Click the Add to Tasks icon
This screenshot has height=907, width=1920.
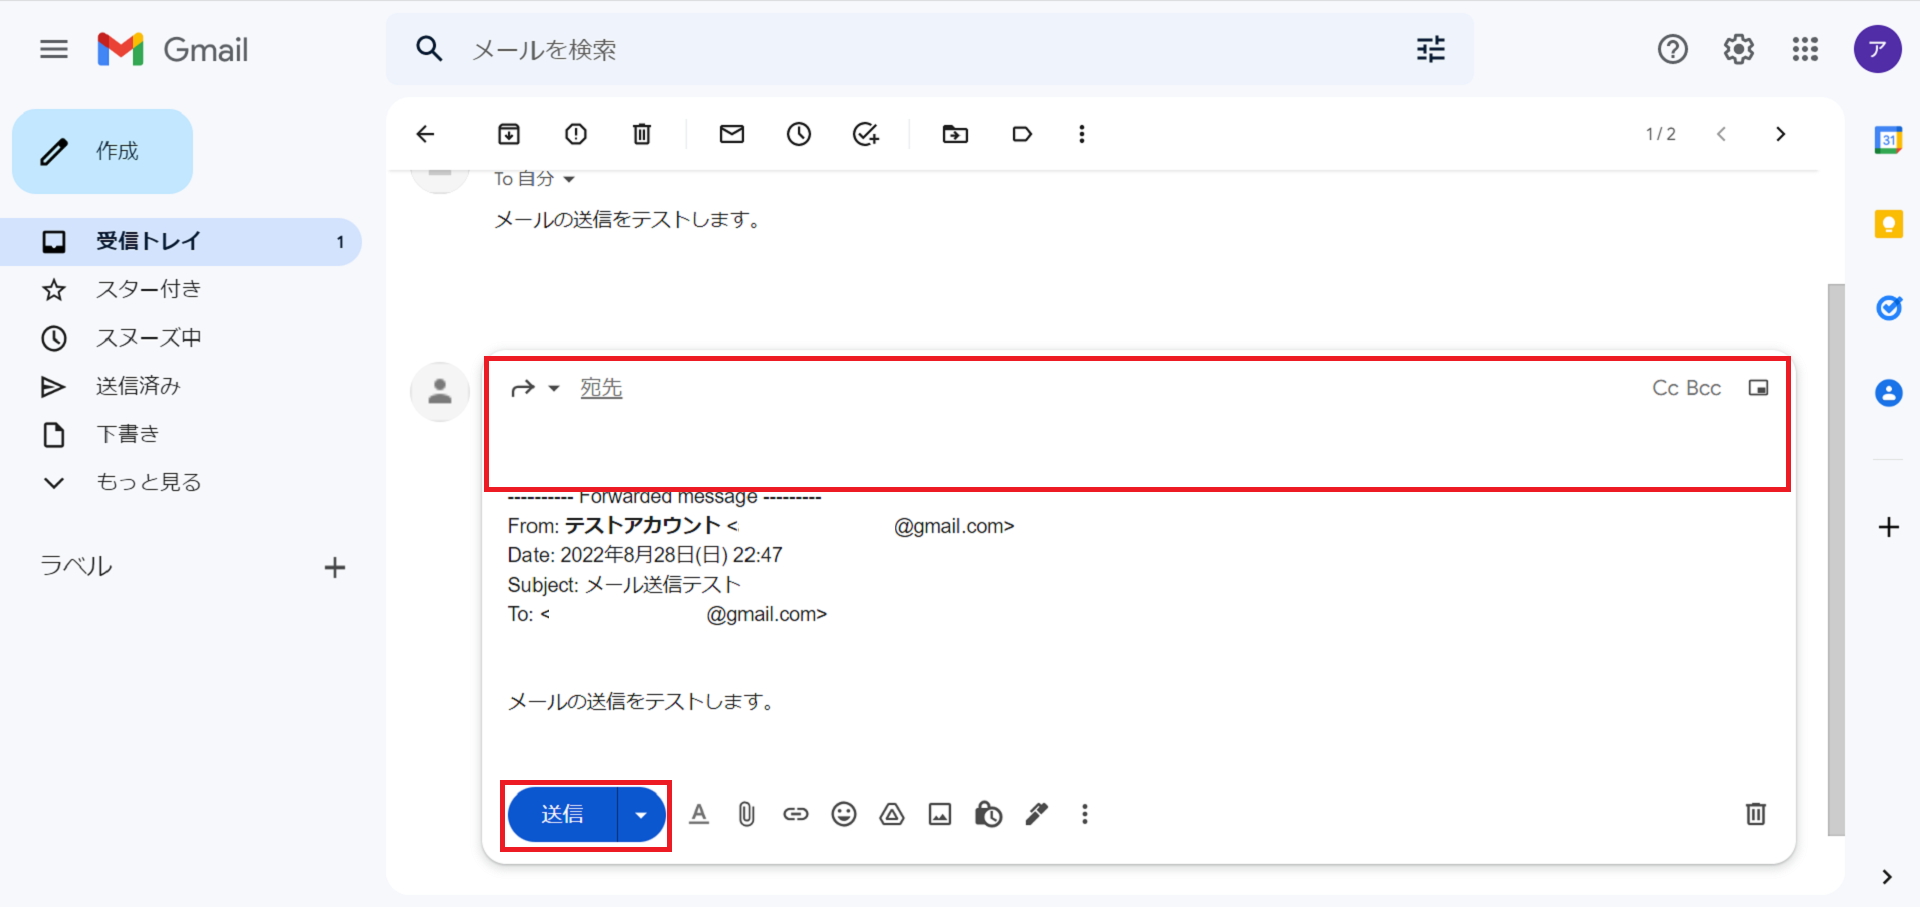(865, 134)
